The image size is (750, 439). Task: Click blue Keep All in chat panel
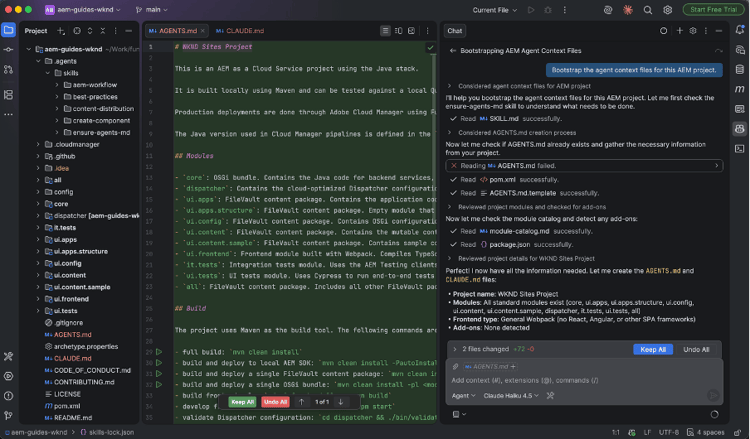(x=653, y=349)
